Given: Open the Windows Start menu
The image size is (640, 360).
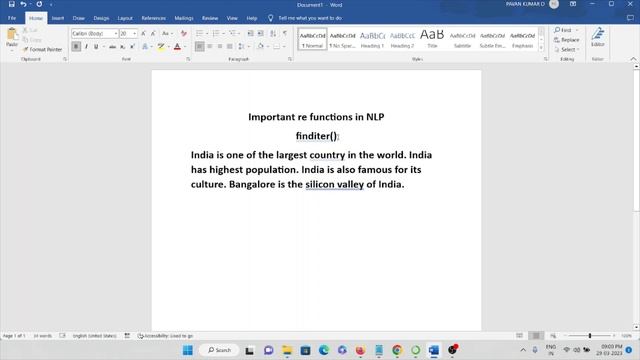Looking at the screenshot, I should [x=188, y=350].
